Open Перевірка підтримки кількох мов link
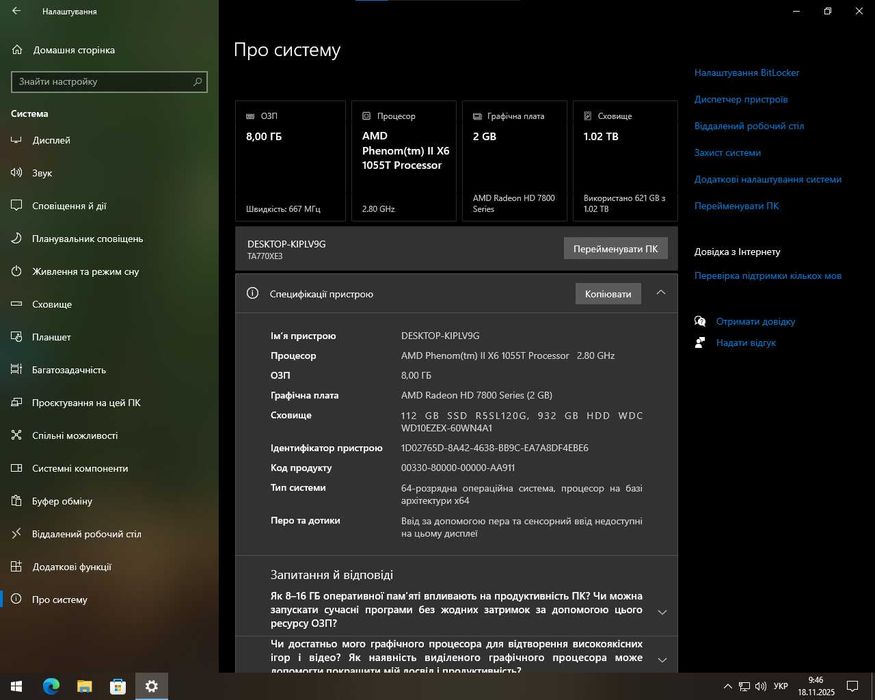The height and width of the screenshot is (700, 875). click(767, 275)
